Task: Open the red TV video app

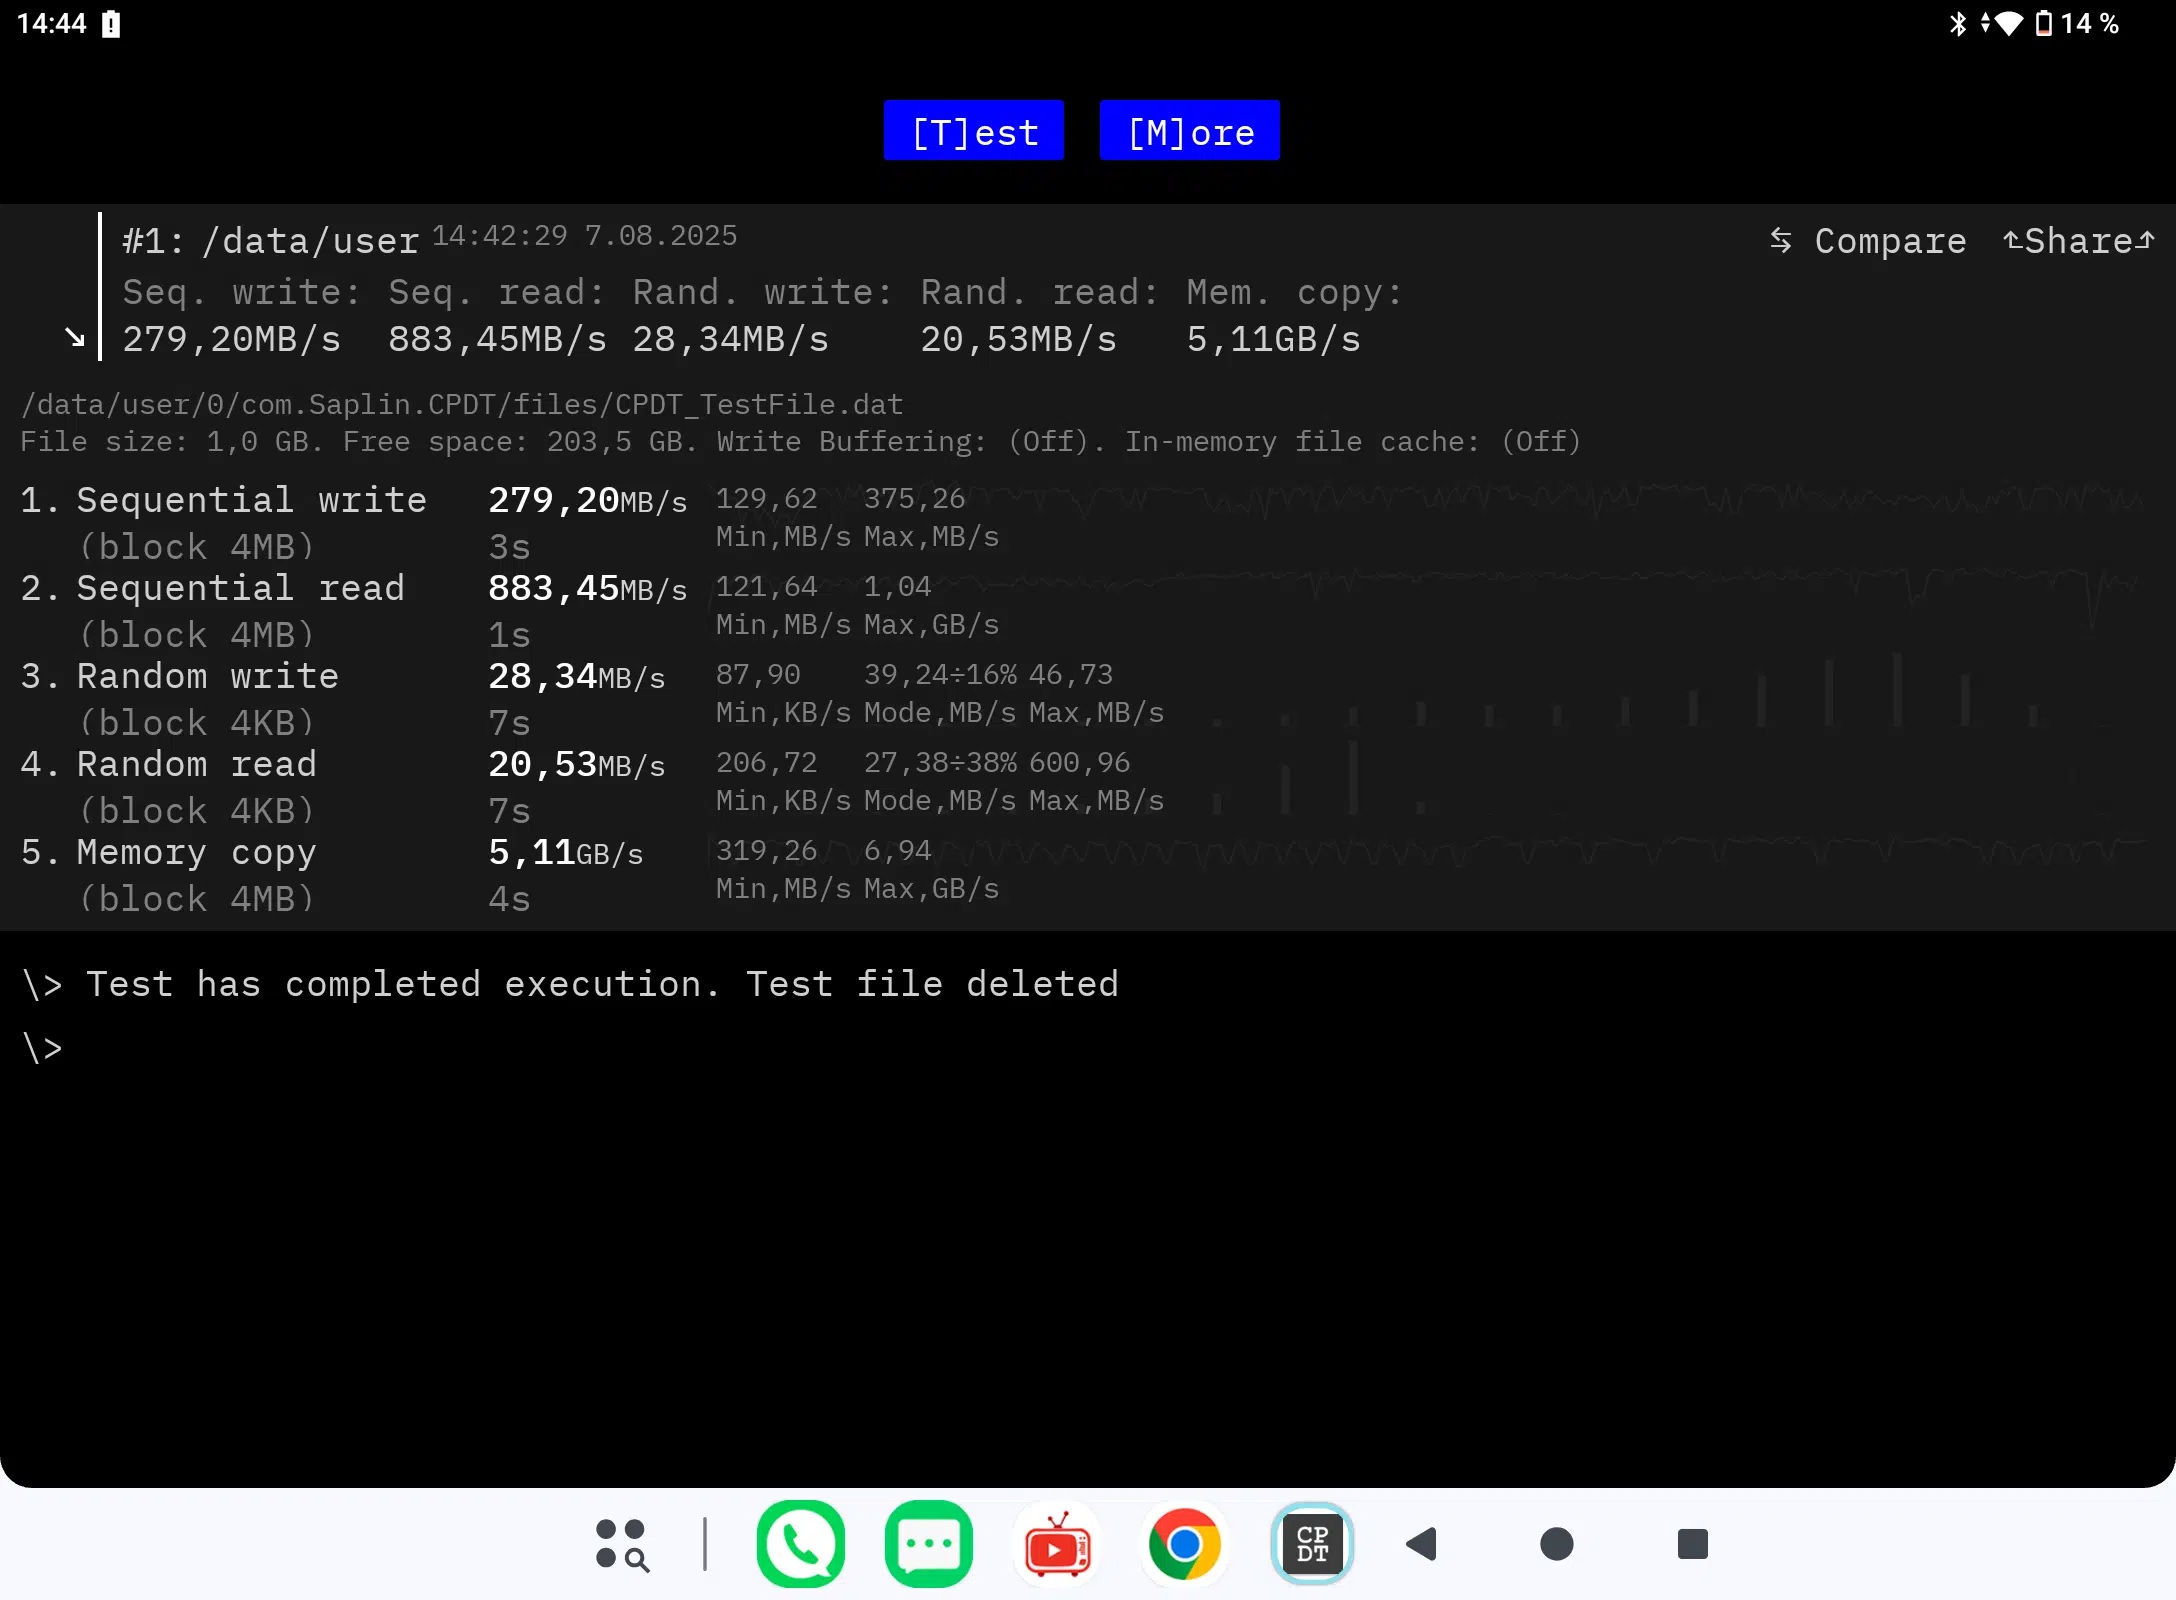Action: point(1057,1544)
